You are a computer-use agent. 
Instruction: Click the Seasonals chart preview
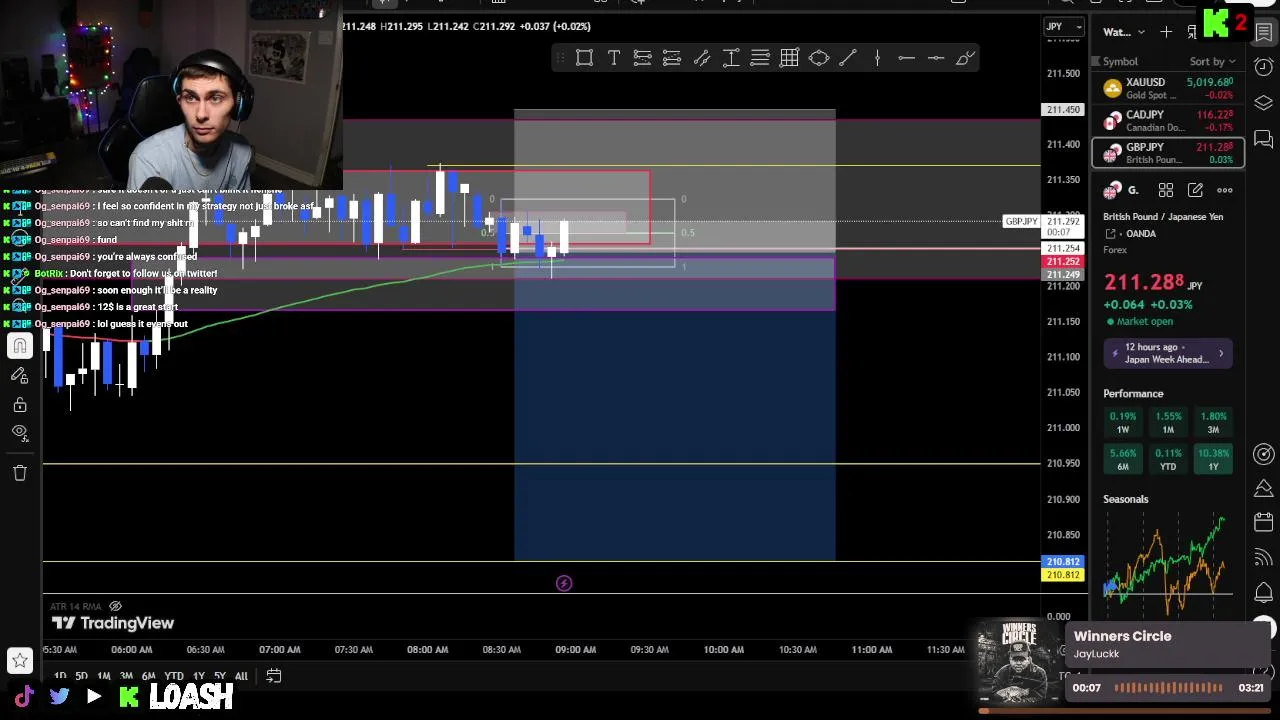pyautogui.click(x=1168, y=562)
